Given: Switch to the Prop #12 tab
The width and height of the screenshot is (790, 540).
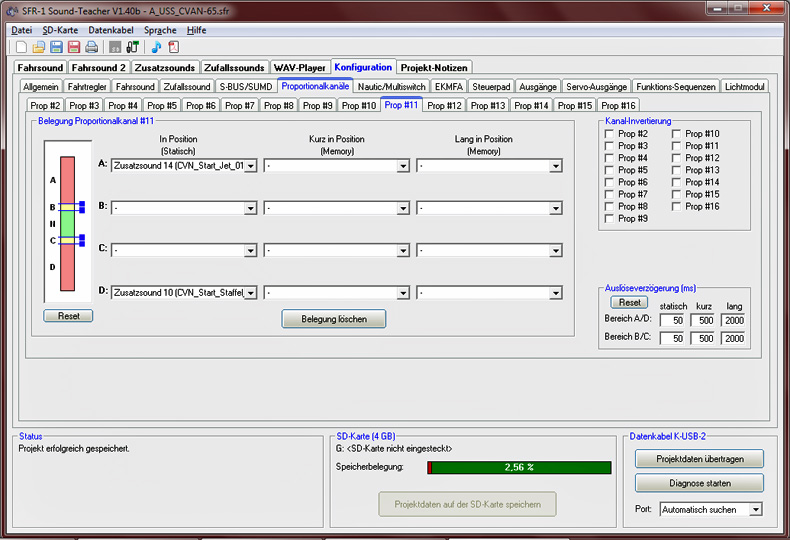Looking at the screenshot, I should coord(444,106).
